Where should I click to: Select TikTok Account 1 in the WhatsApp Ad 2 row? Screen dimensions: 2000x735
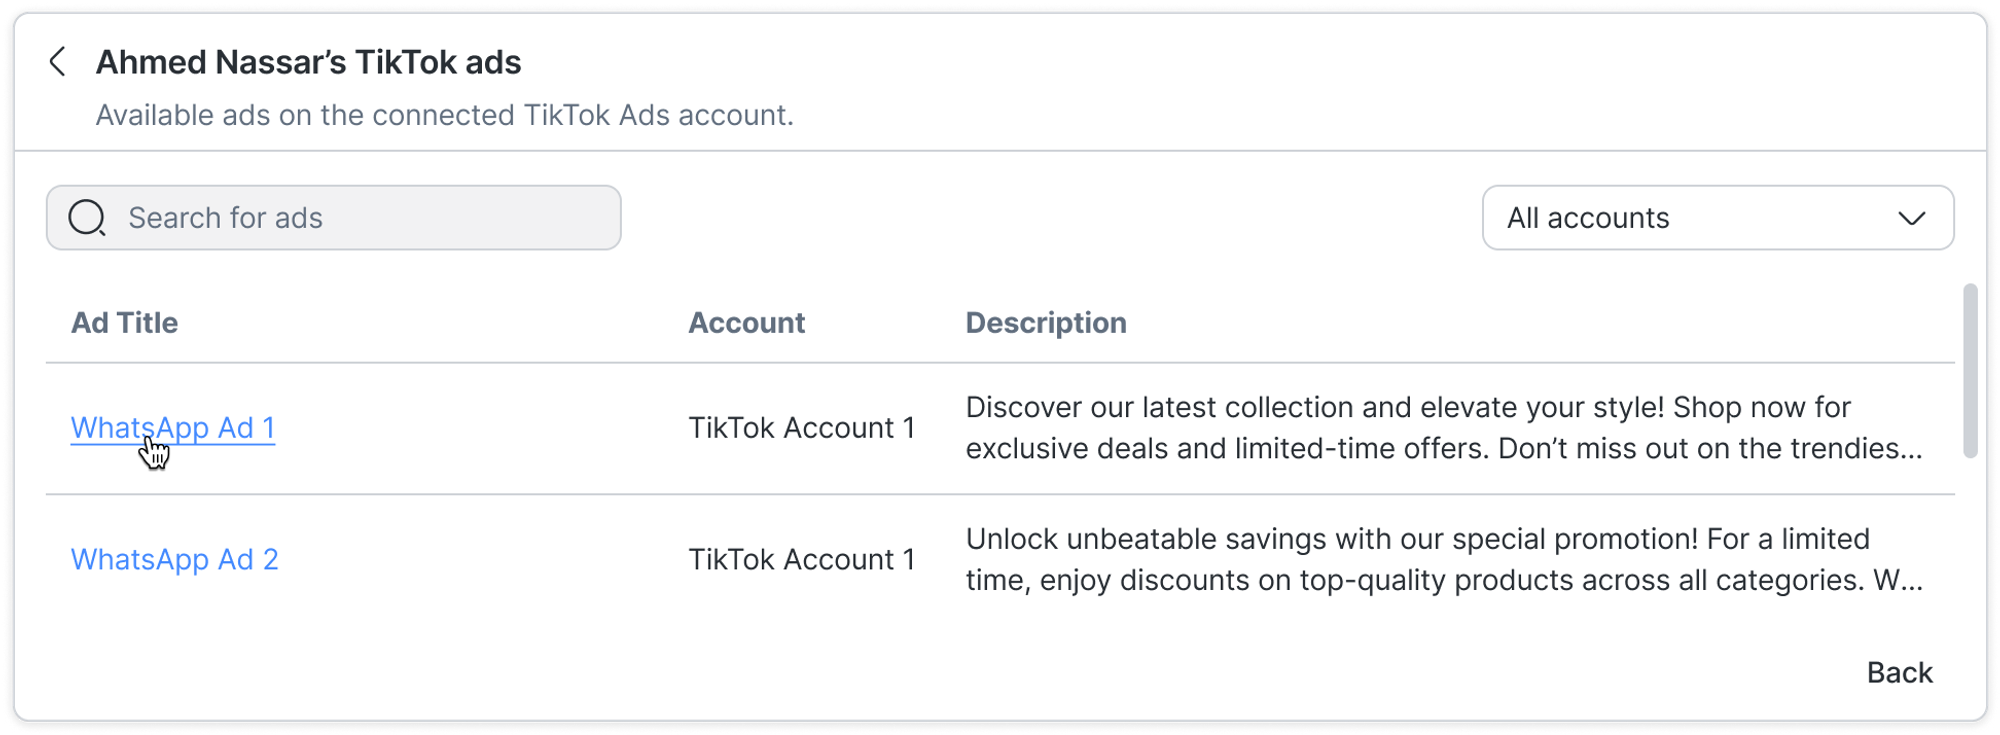coord(801,560)
